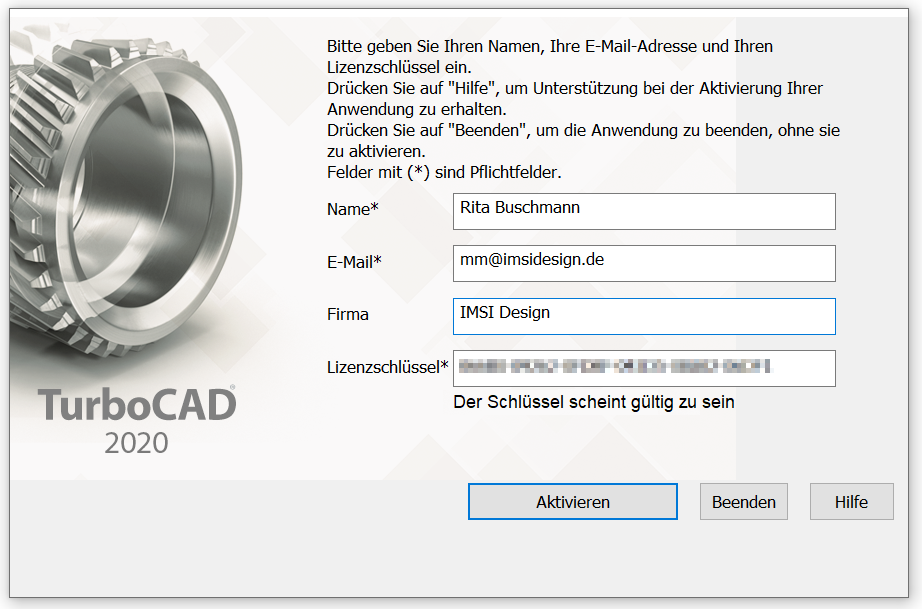Select the E-Mail input field
The height and width of the screenshot is (609, 922).
coord(644,263)
